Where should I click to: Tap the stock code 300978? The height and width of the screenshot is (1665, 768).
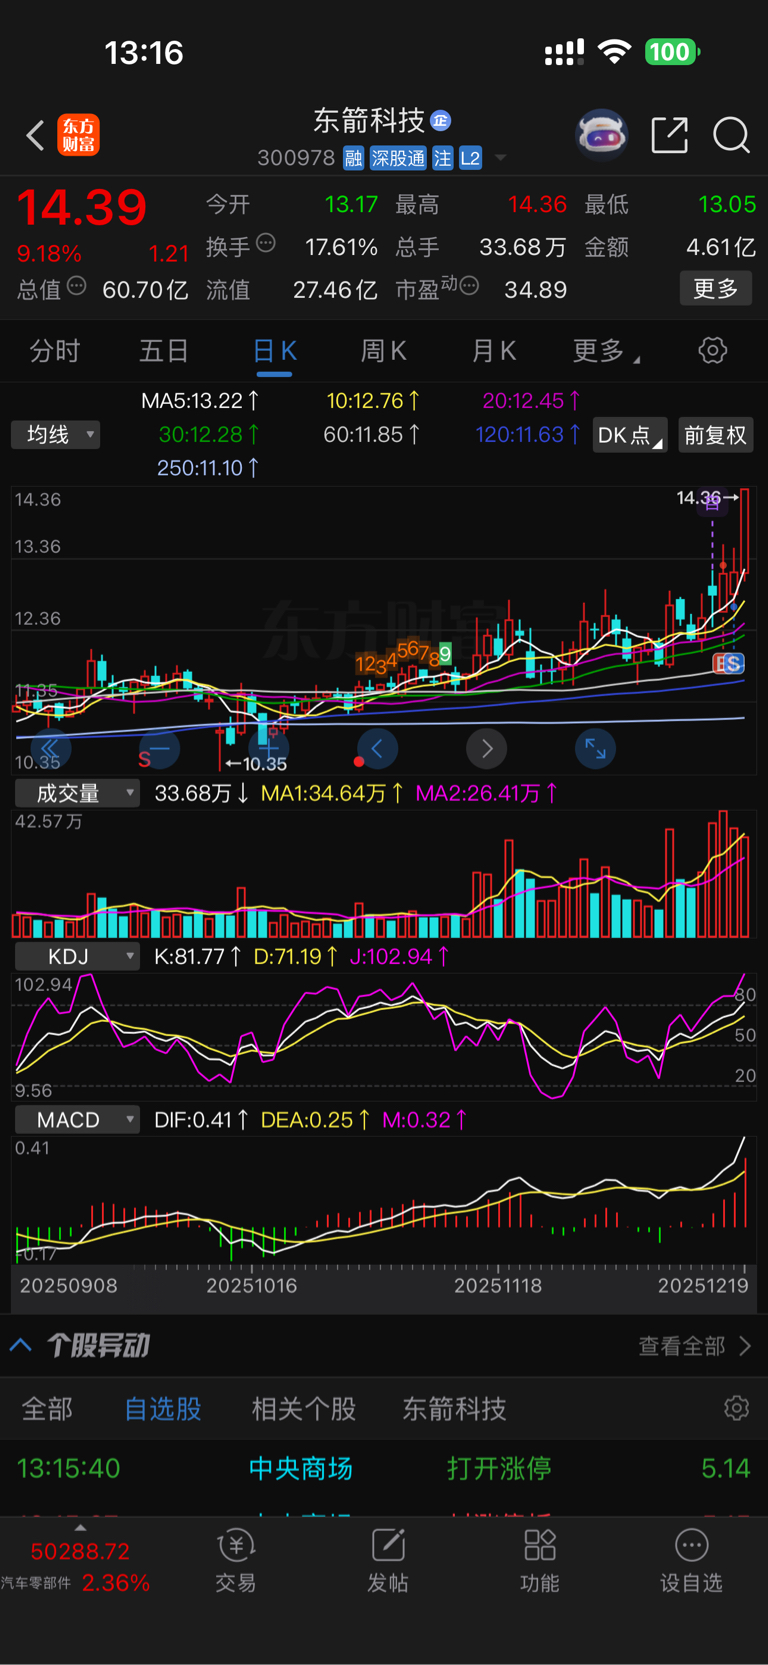coord(296,158)
